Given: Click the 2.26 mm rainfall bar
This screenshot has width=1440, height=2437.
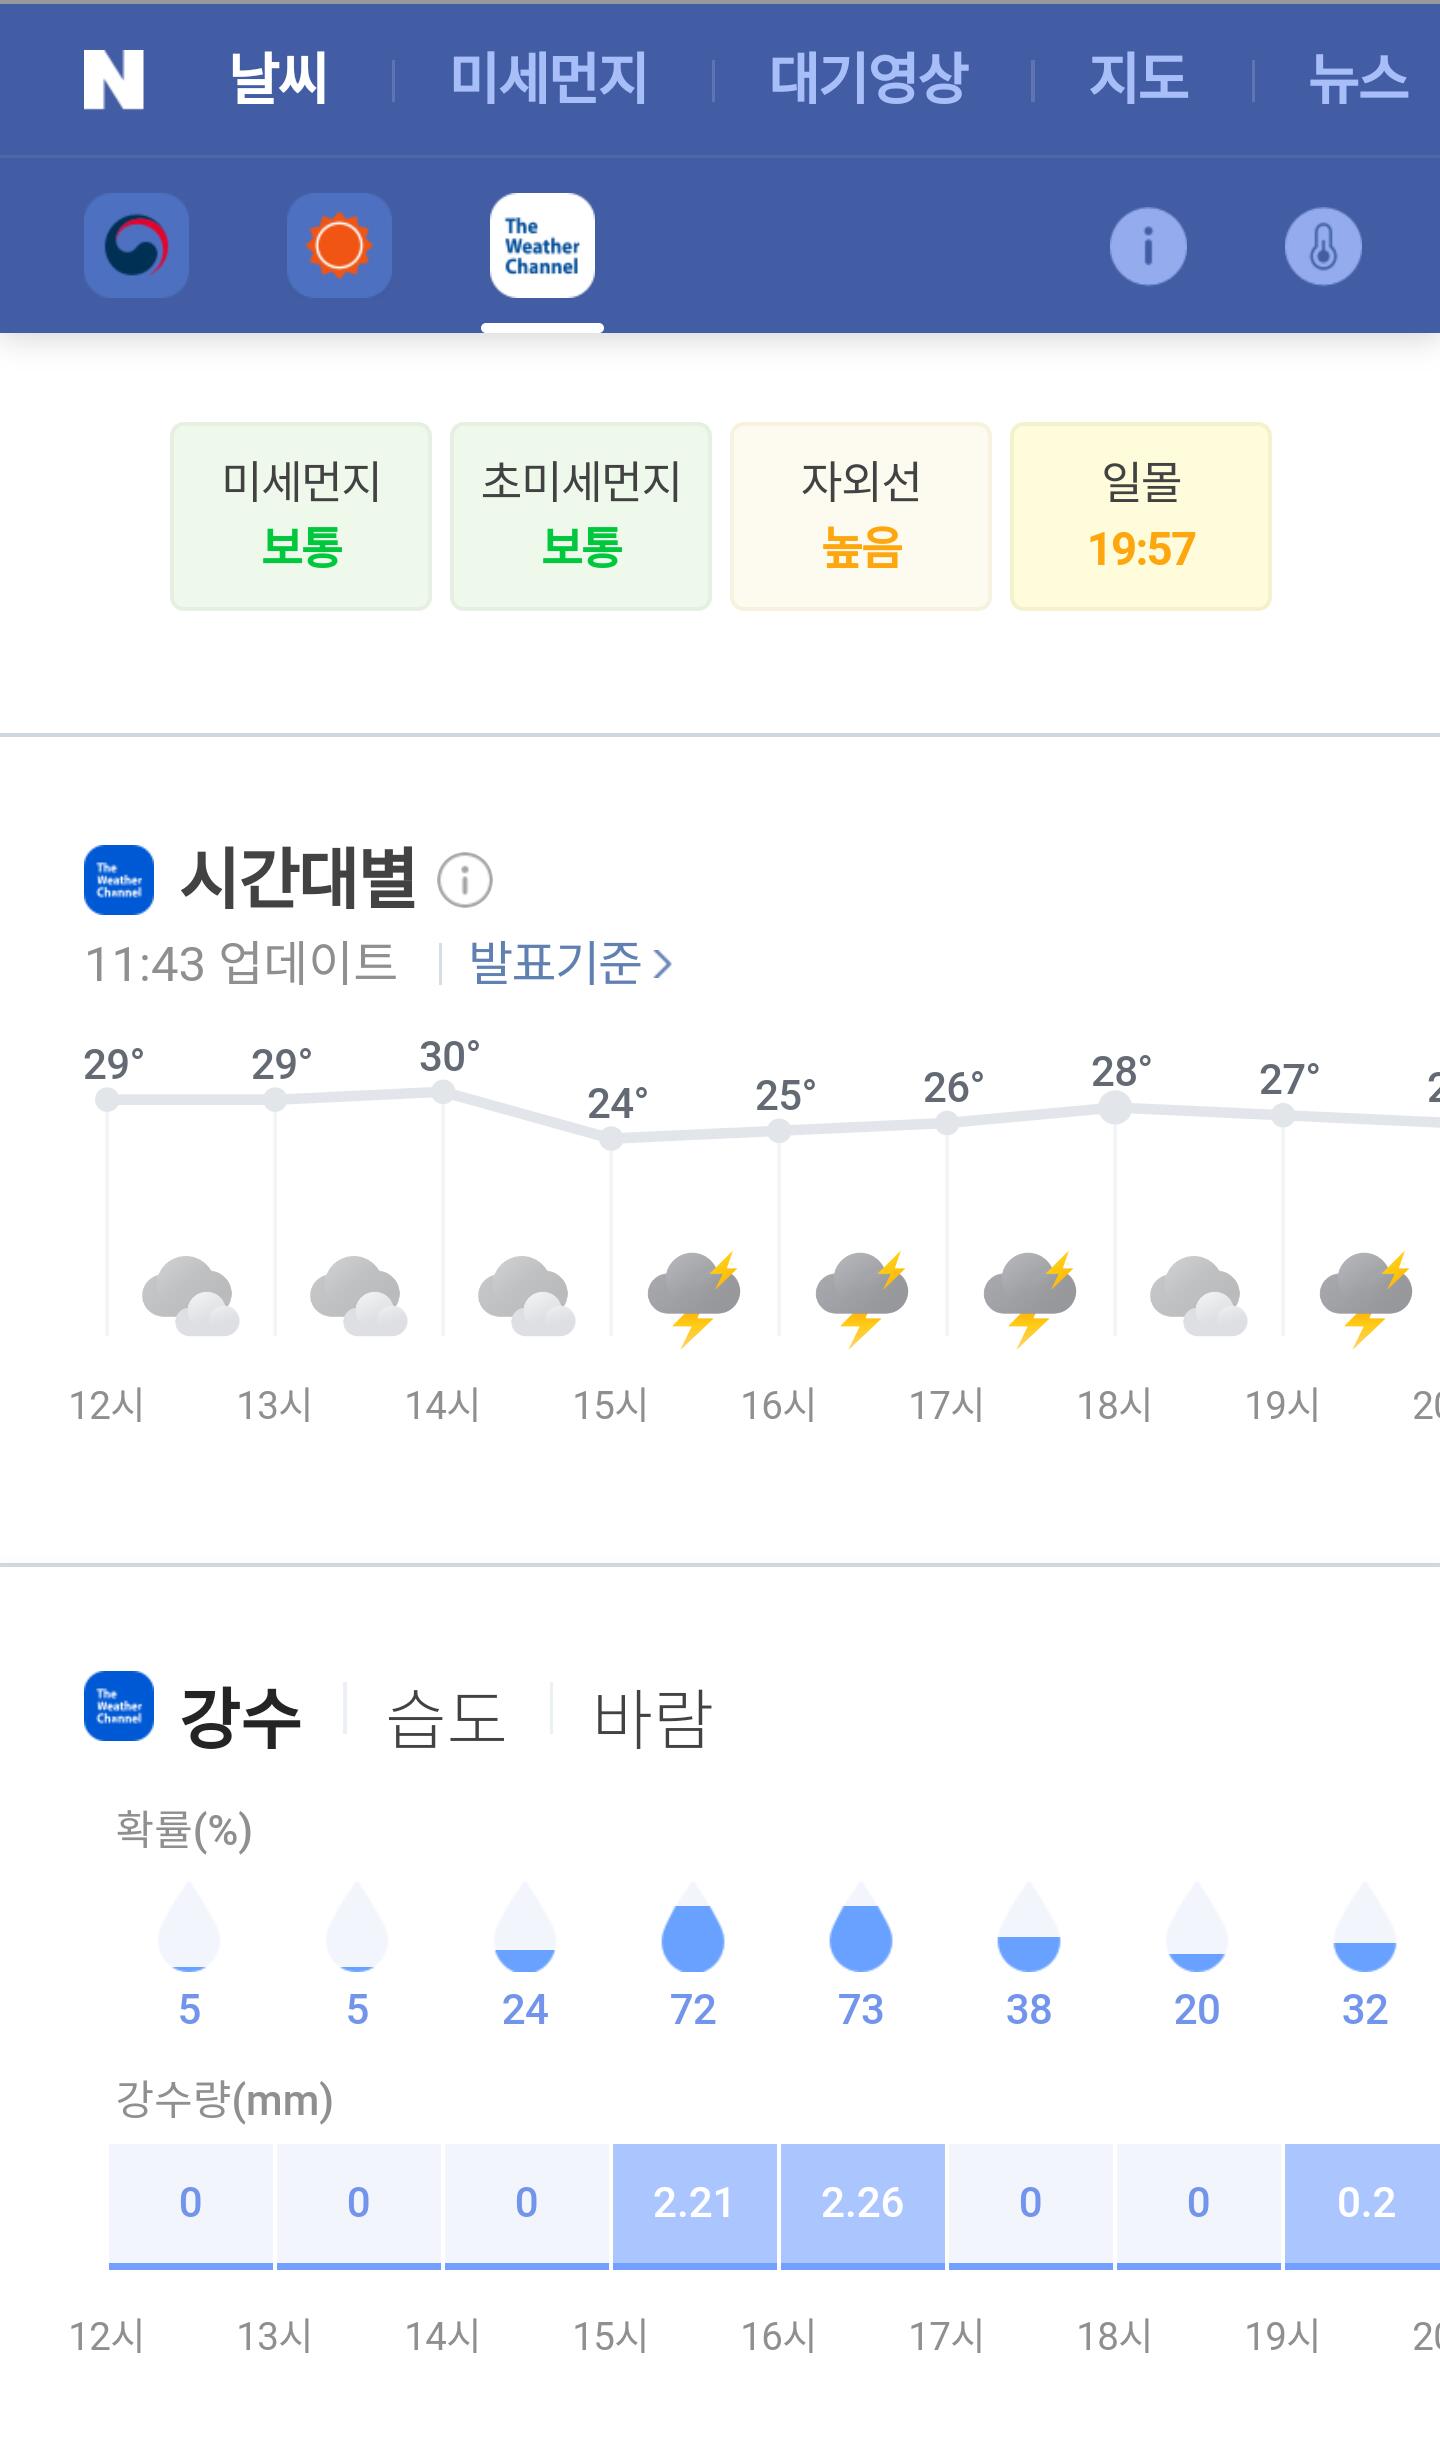Looking at the screenshot, I should [862, 2203].
